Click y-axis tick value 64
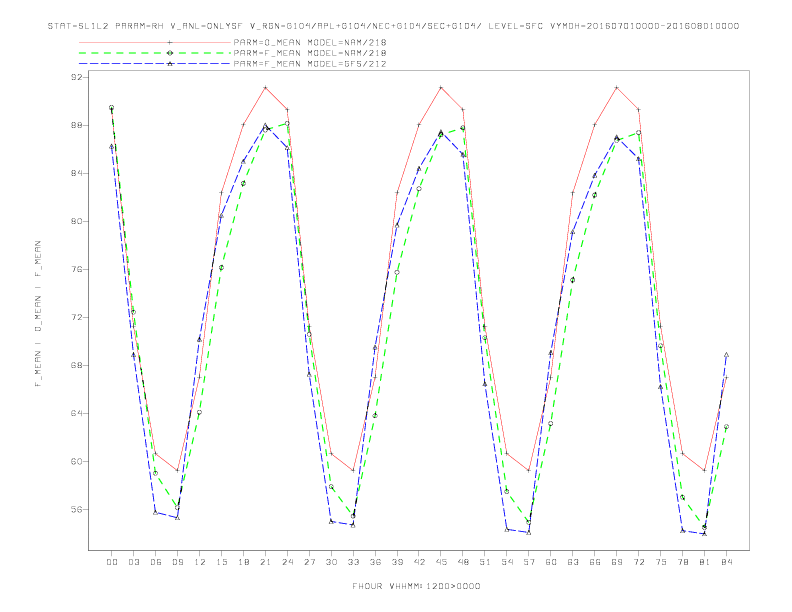Screen dimensions: 792x612 (79, 413)
